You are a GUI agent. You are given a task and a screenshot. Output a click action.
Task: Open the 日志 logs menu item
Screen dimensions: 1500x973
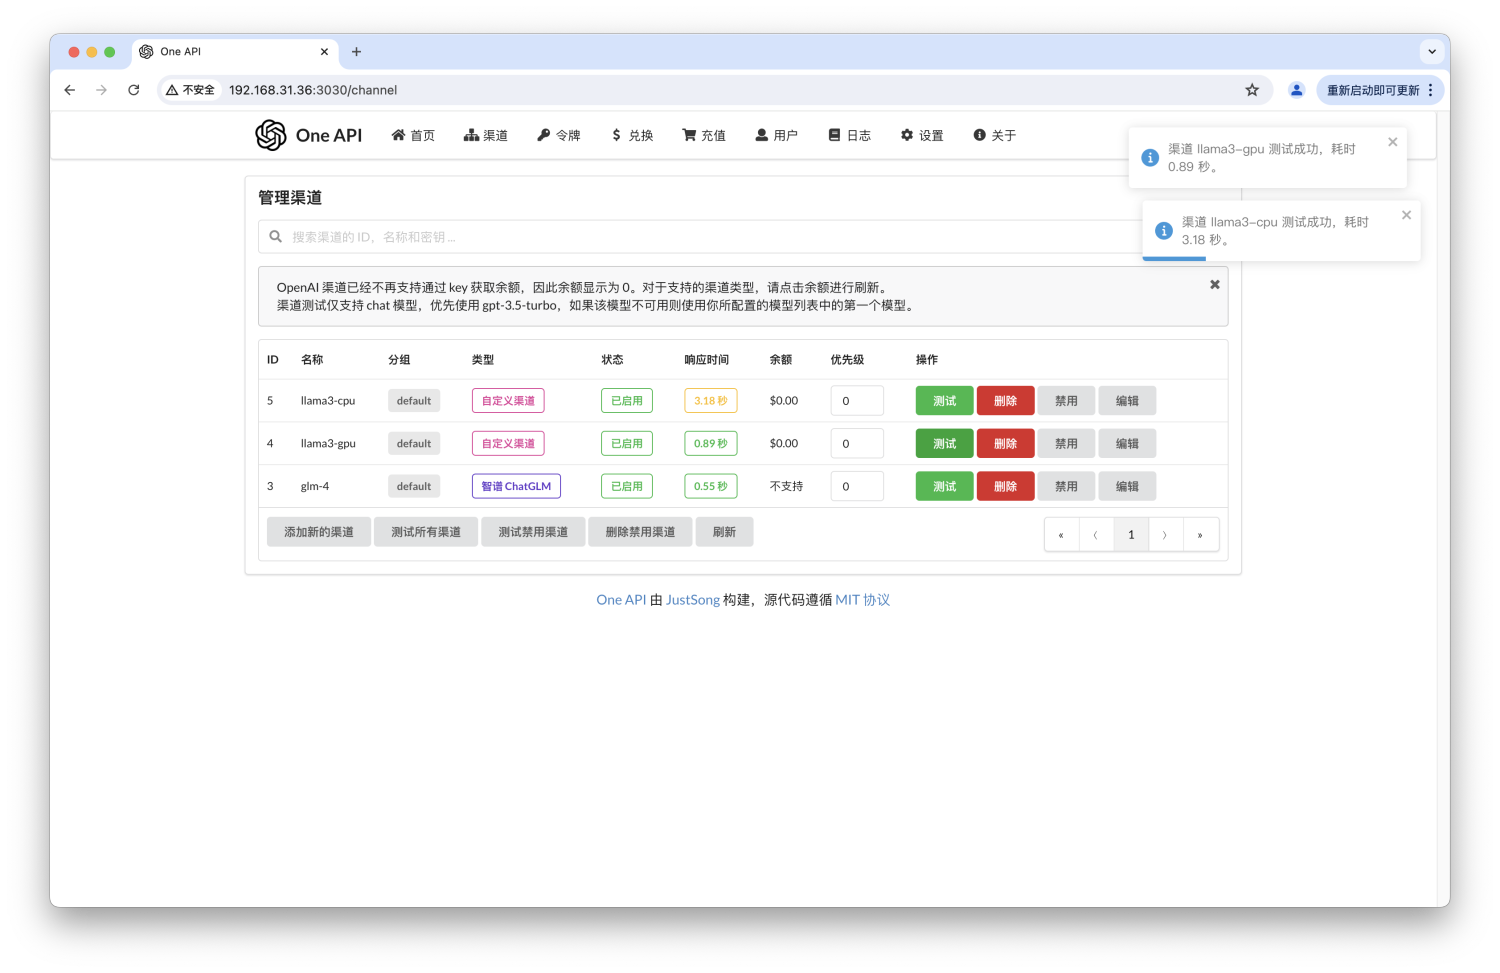click(850, 135)
